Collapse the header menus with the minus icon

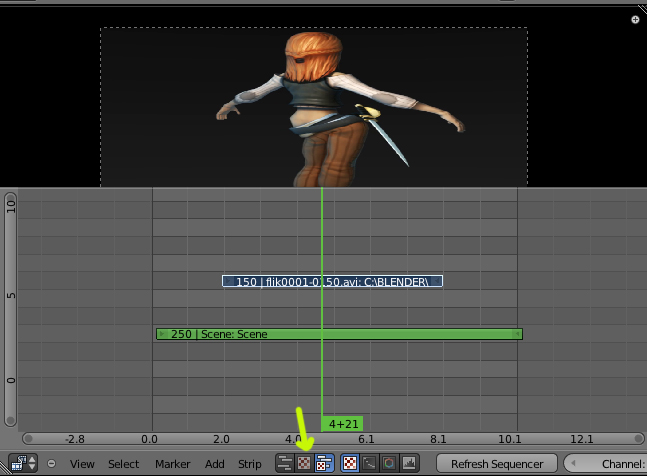click(52, 464)
